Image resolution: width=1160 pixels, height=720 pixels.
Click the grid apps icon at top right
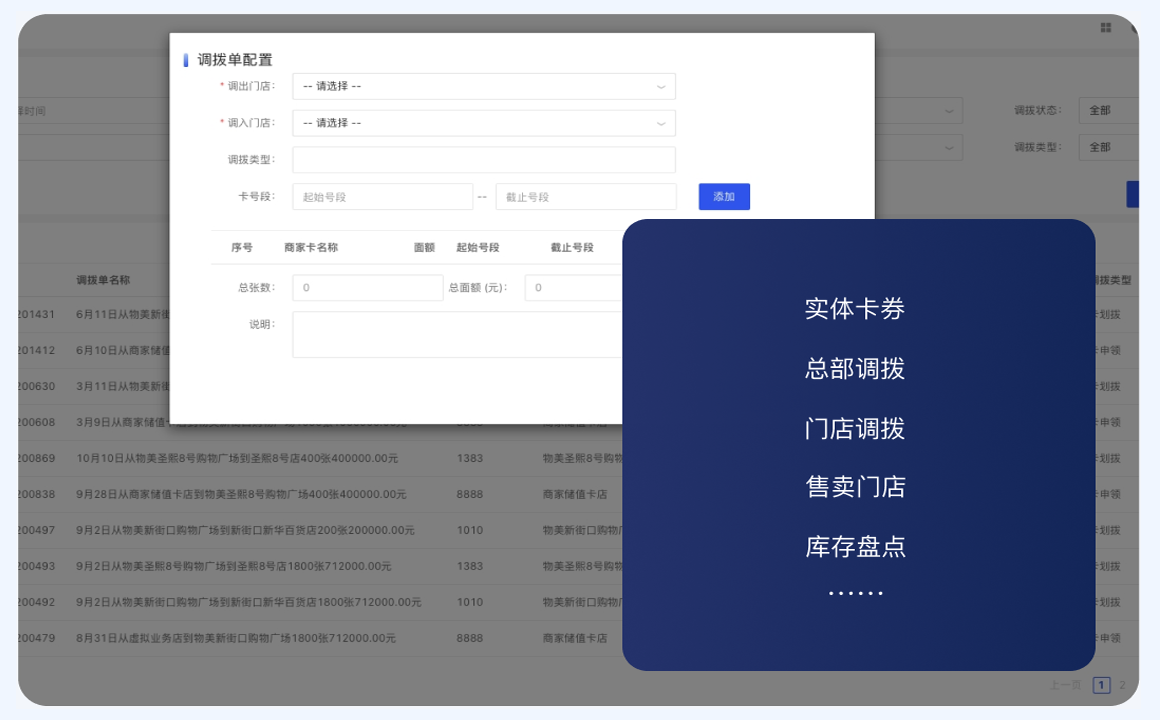[x=1106, y=28]
